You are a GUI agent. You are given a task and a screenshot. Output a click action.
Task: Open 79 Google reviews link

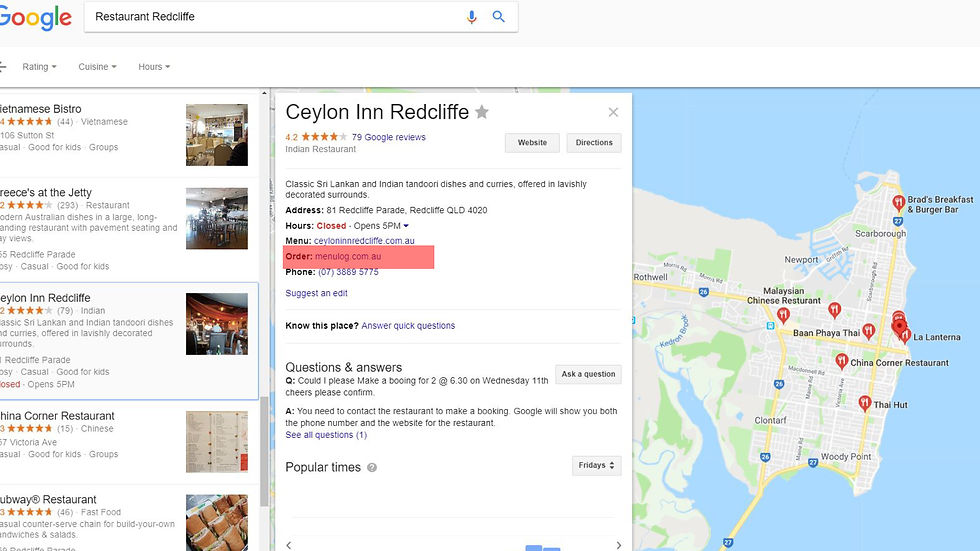388,137
